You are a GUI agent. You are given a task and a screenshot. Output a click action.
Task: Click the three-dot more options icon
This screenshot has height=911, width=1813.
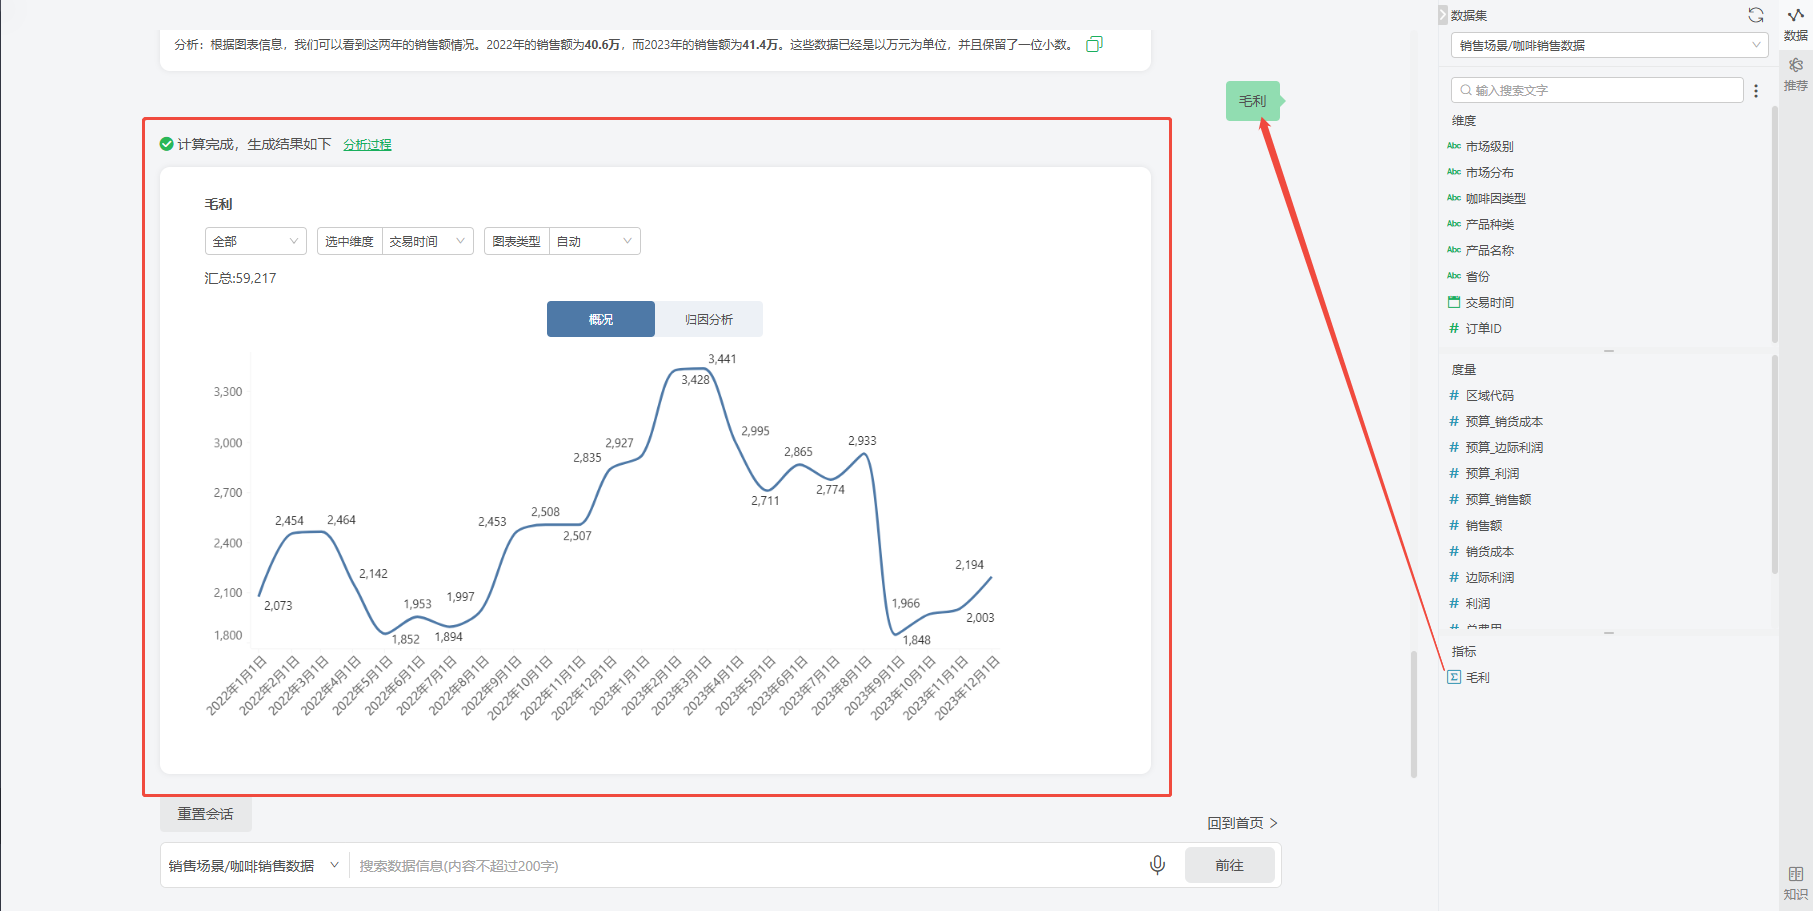[x=1756, y=91]
